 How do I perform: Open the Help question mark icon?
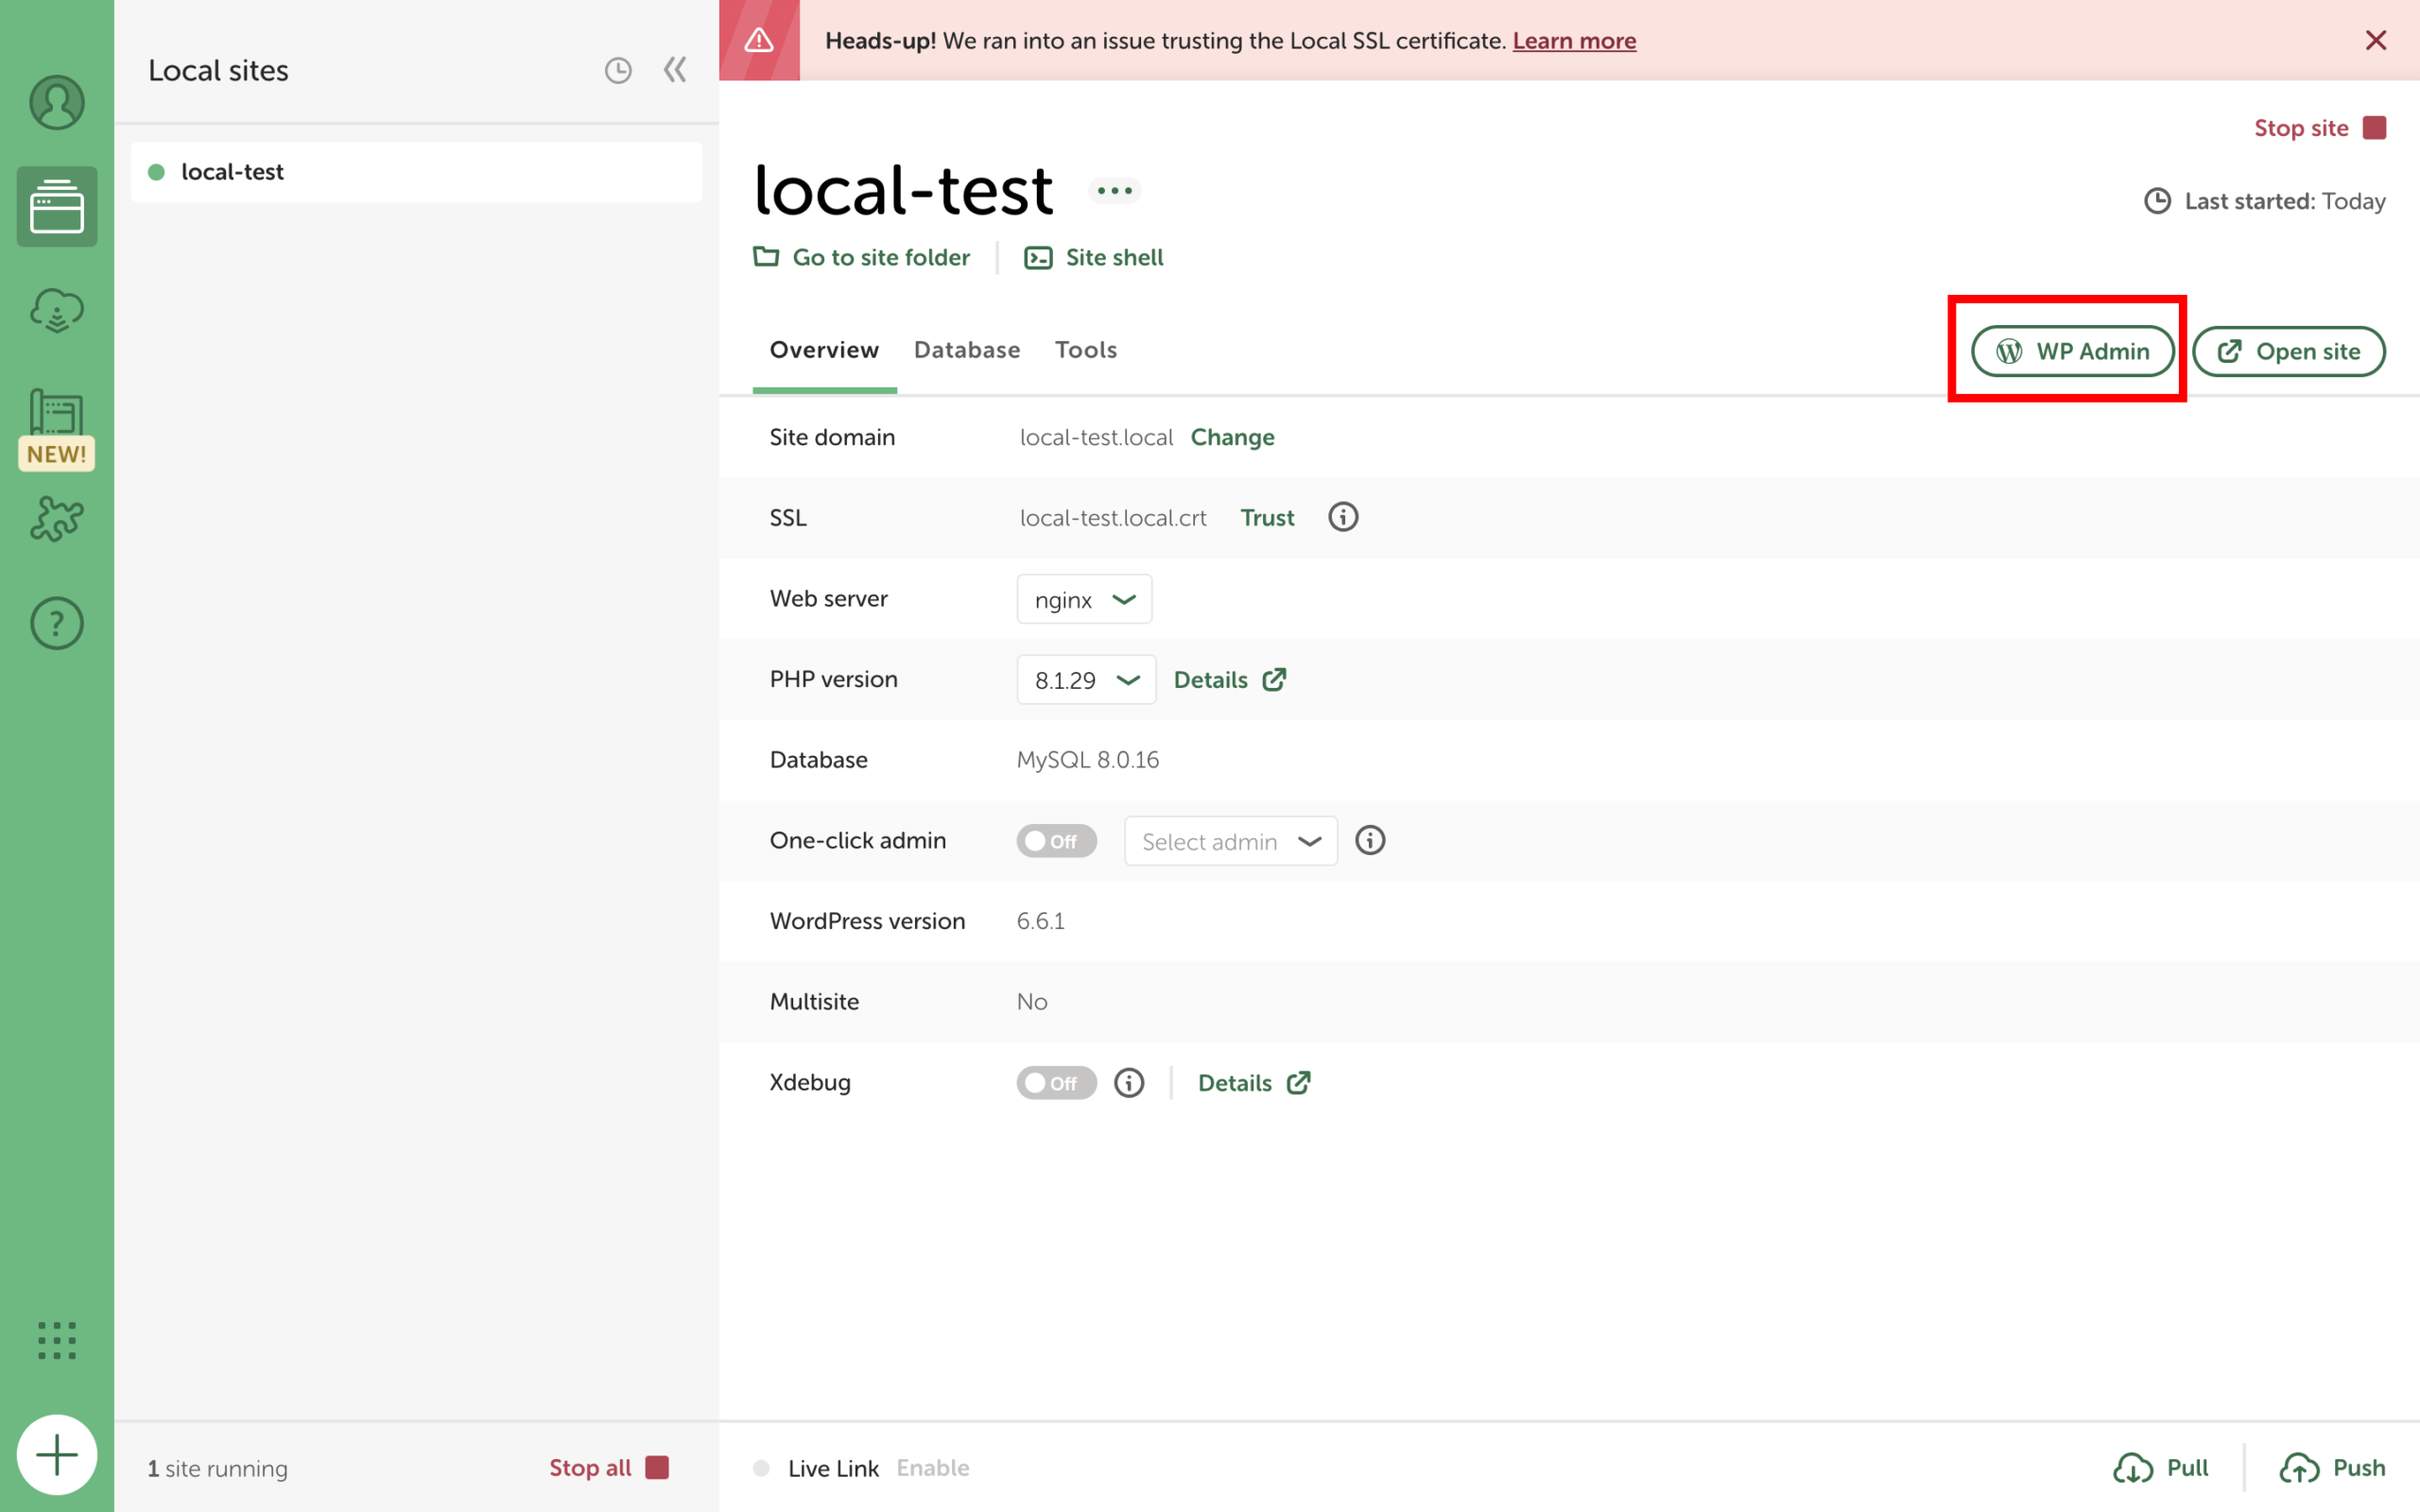57,623
